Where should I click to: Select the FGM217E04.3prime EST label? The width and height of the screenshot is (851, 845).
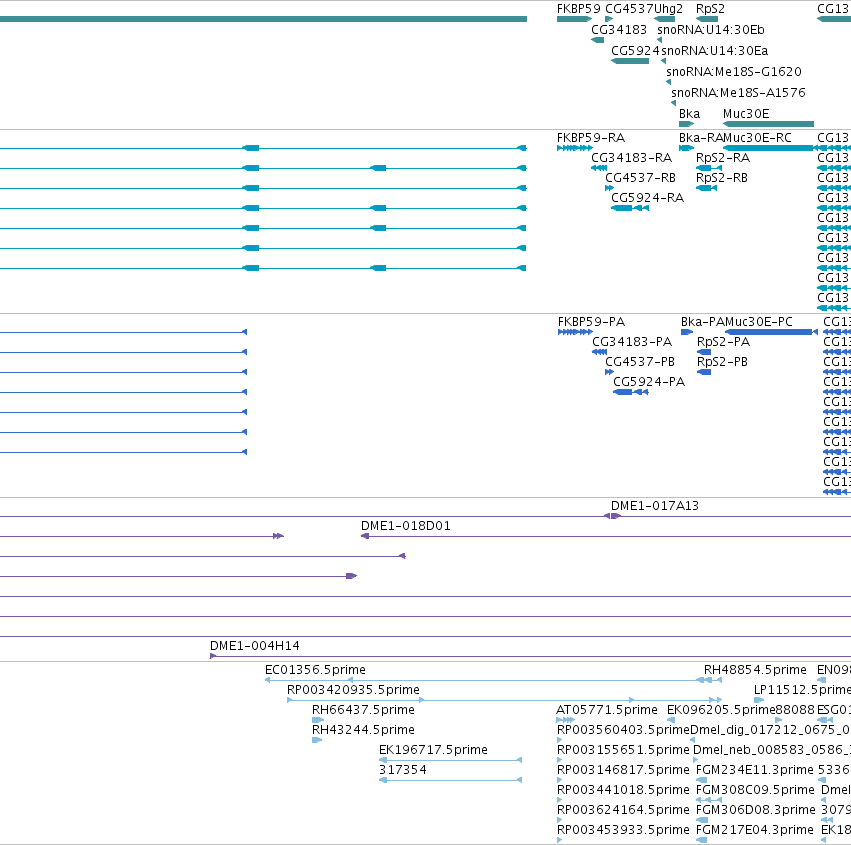(754, 830)
